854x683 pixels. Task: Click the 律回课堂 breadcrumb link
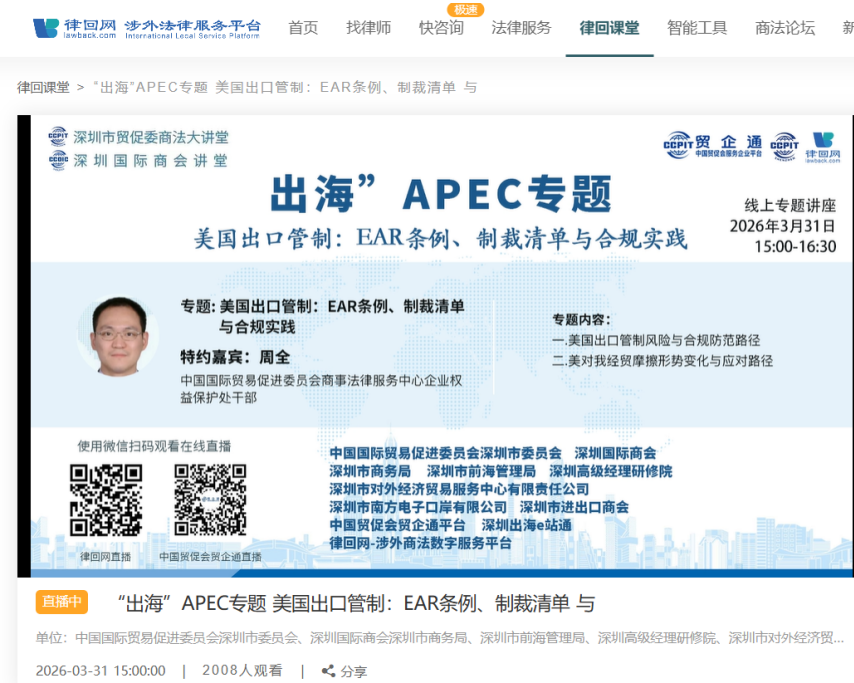[44, 87]
